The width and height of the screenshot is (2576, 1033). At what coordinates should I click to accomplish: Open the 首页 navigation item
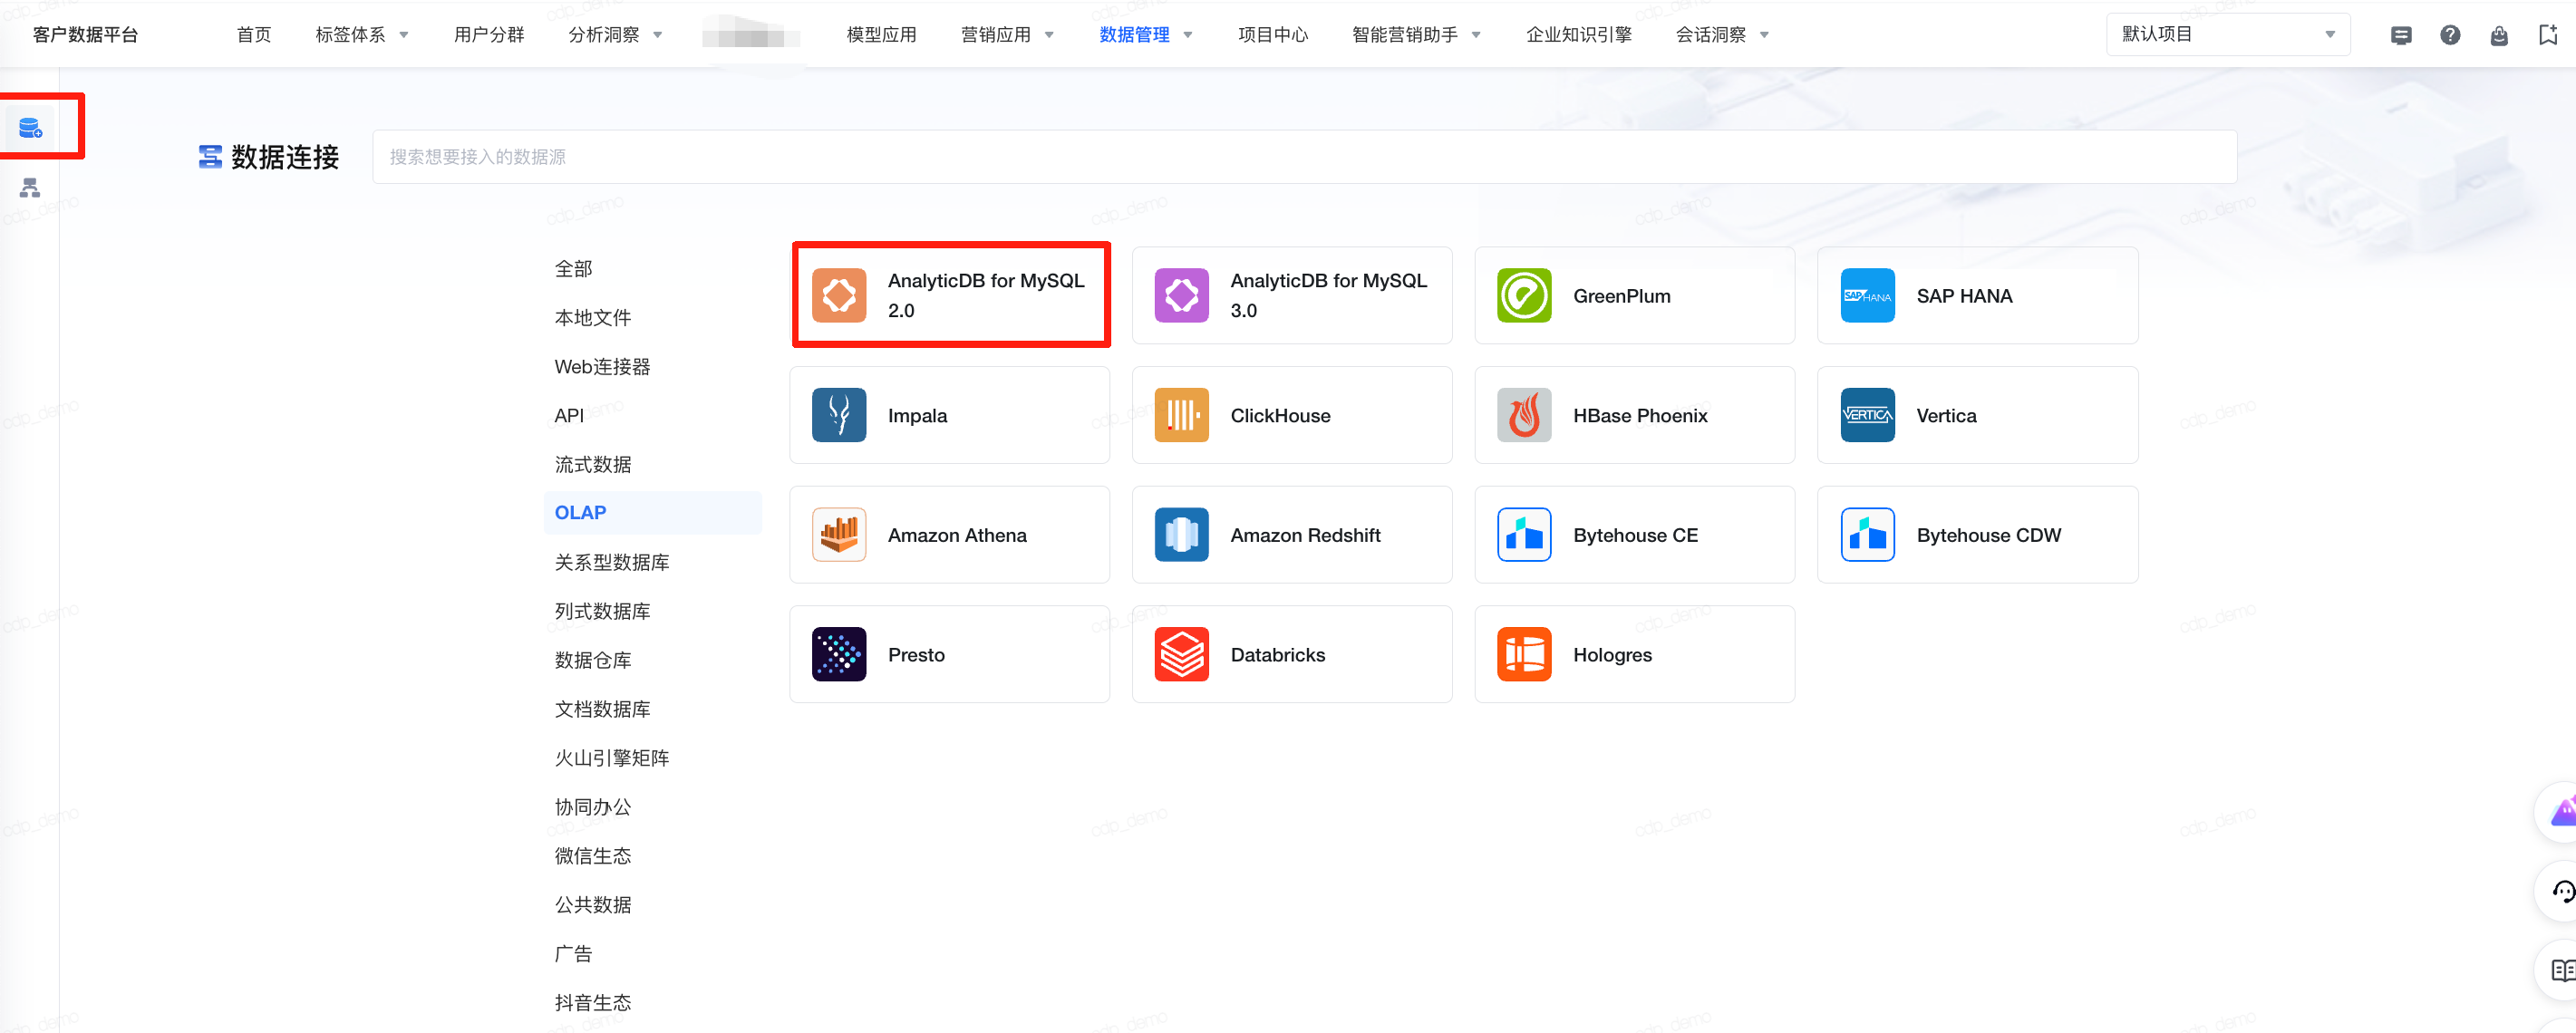(253, 35)
